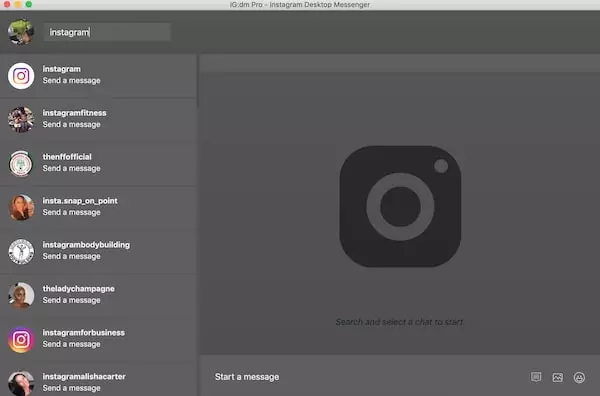The image size is (600, 396).
Task: Click the search field containing 'instagram'
Action: 107,32
